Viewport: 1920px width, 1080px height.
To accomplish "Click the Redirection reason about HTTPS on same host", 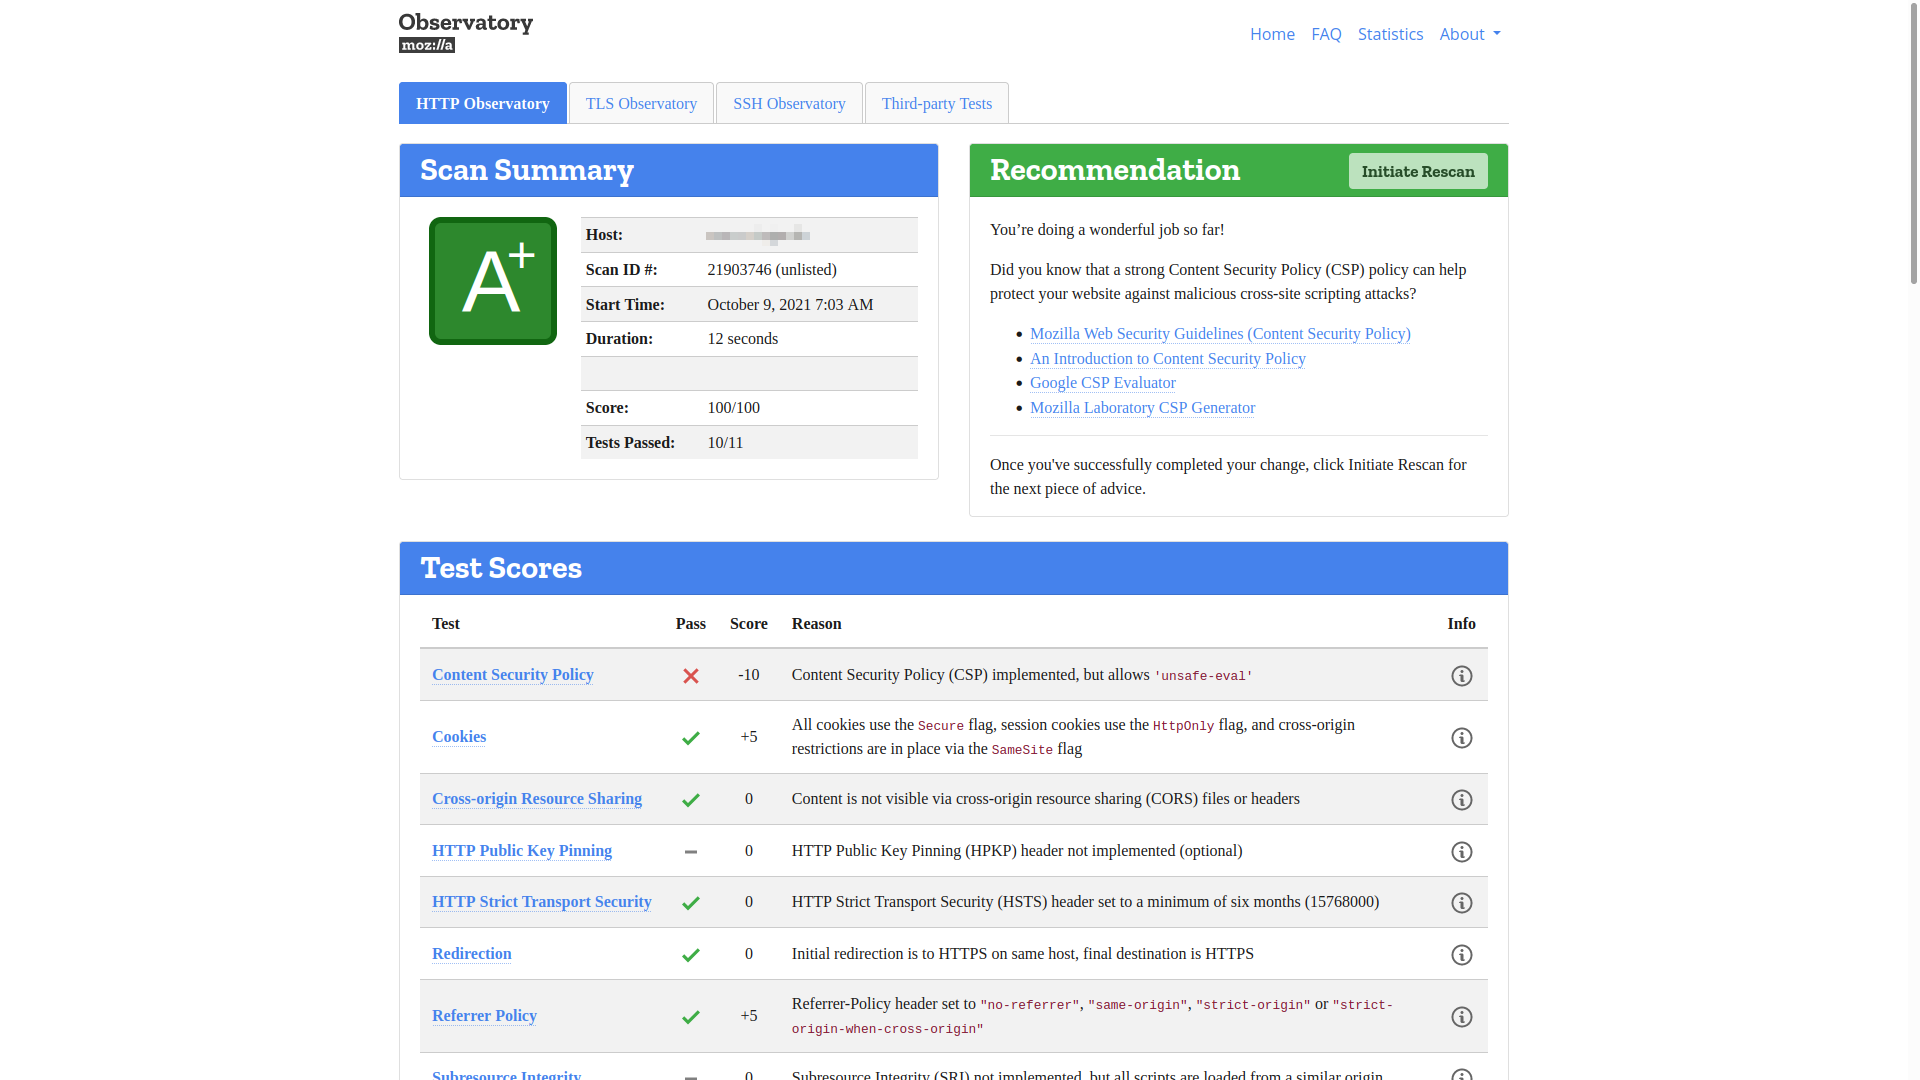I will [x=1023, y=954].
